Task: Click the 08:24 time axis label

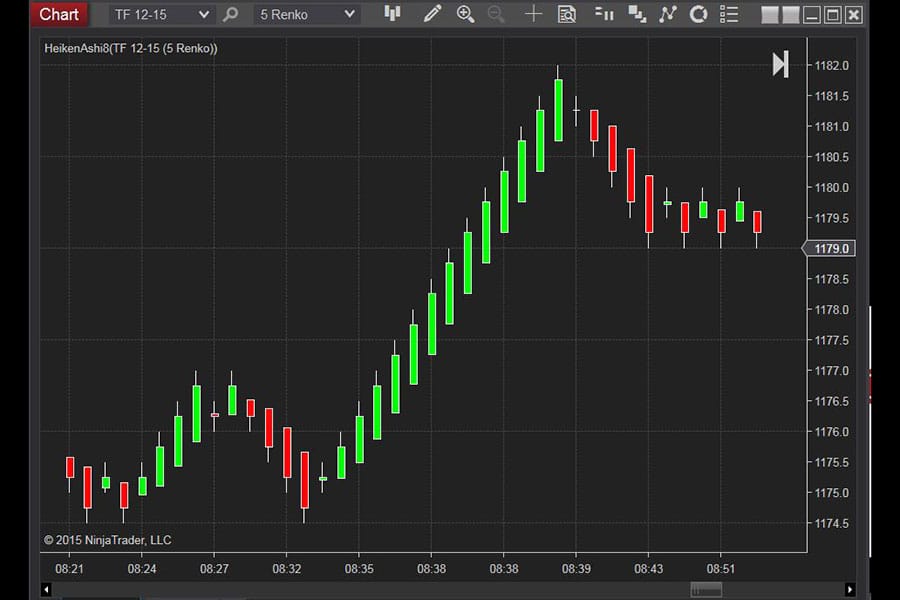Action: click(x=142, y=569)
